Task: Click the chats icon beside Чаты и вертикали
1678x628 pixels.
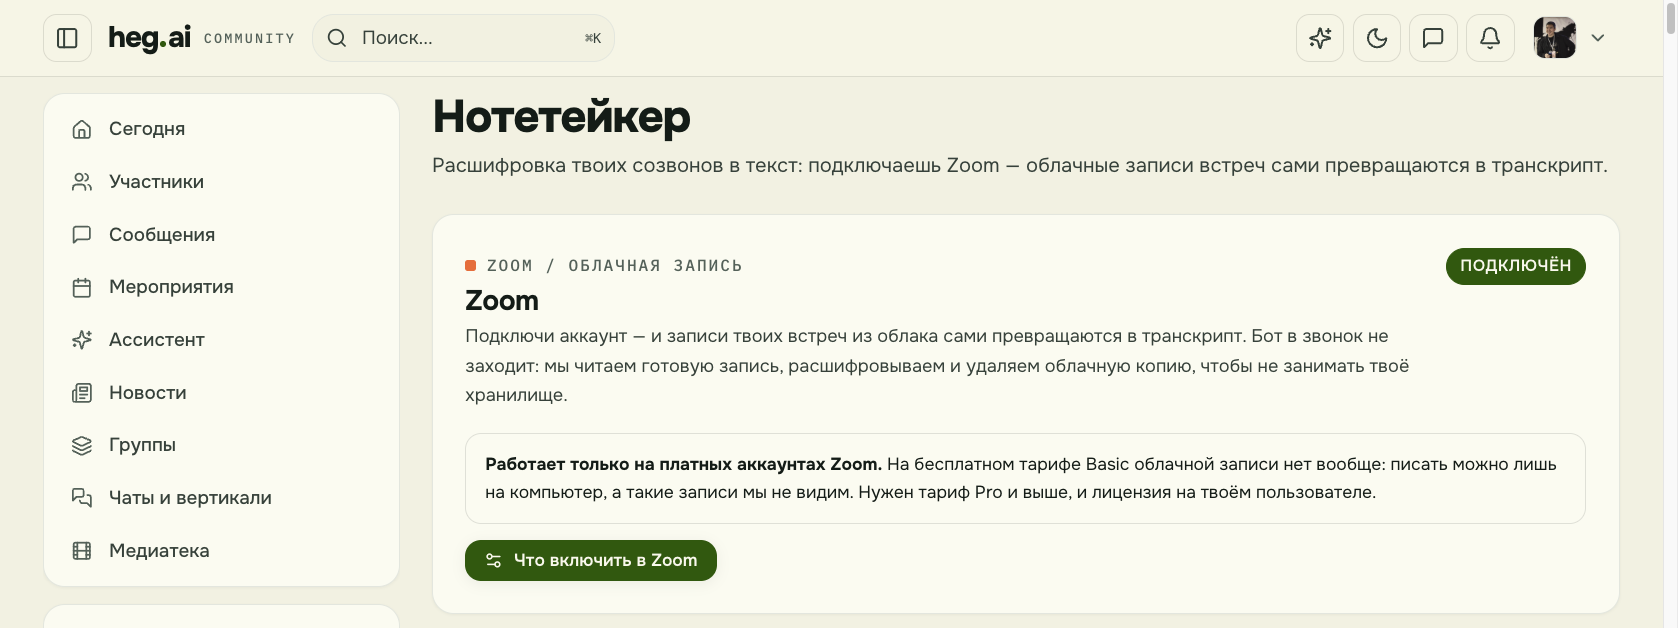Action: click(x=82, y=498)
